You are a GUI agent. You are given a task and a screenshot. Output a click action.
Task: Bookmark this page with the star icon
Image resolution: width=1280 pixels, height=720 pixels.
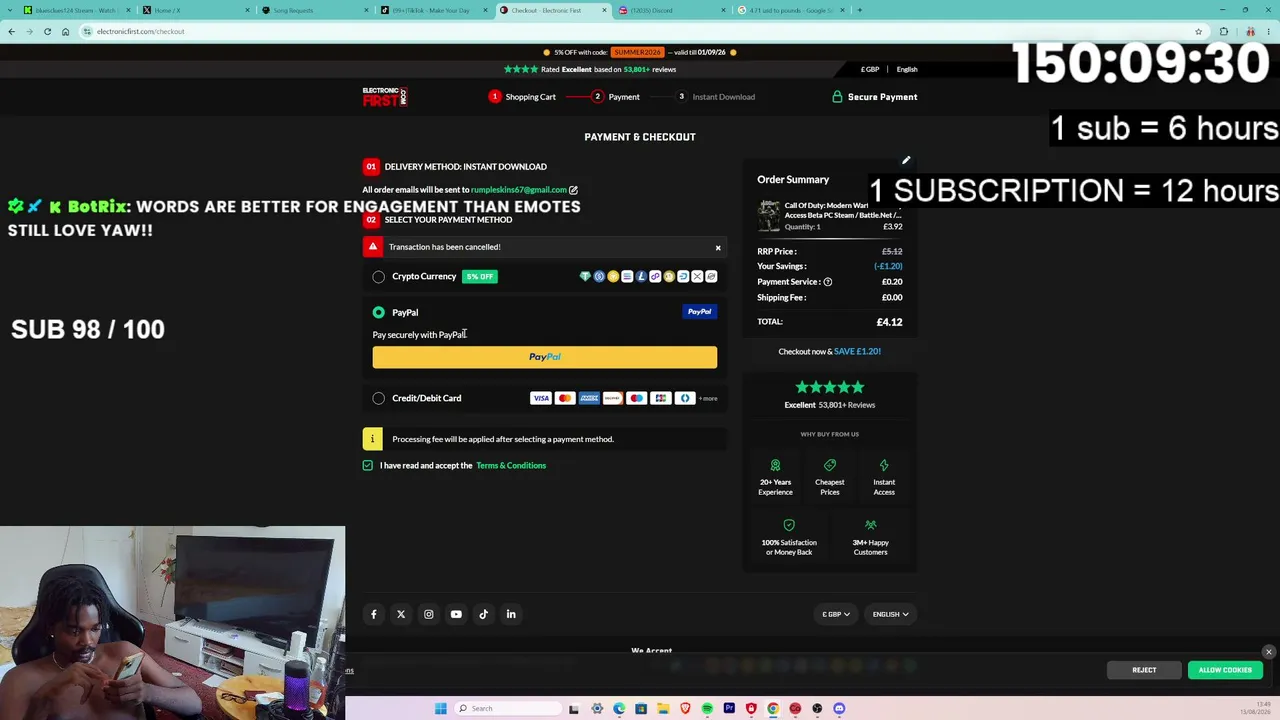coord(1198,31)
